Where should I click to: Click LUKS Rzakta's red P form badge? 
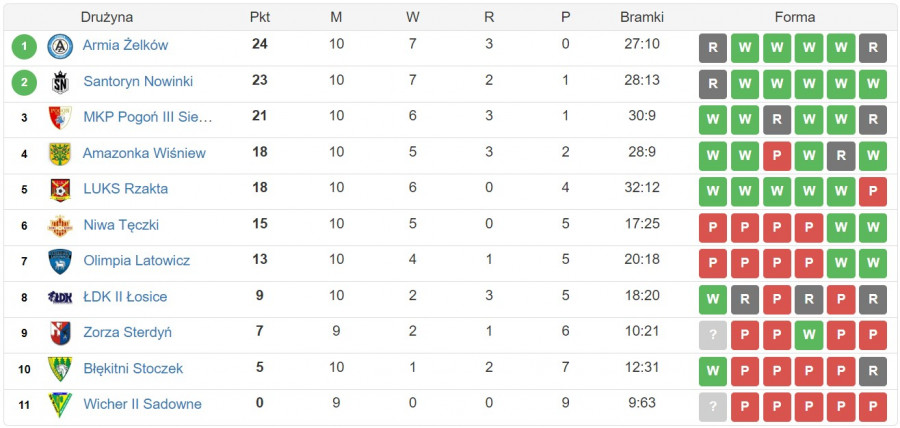click(x=873, y=192)
